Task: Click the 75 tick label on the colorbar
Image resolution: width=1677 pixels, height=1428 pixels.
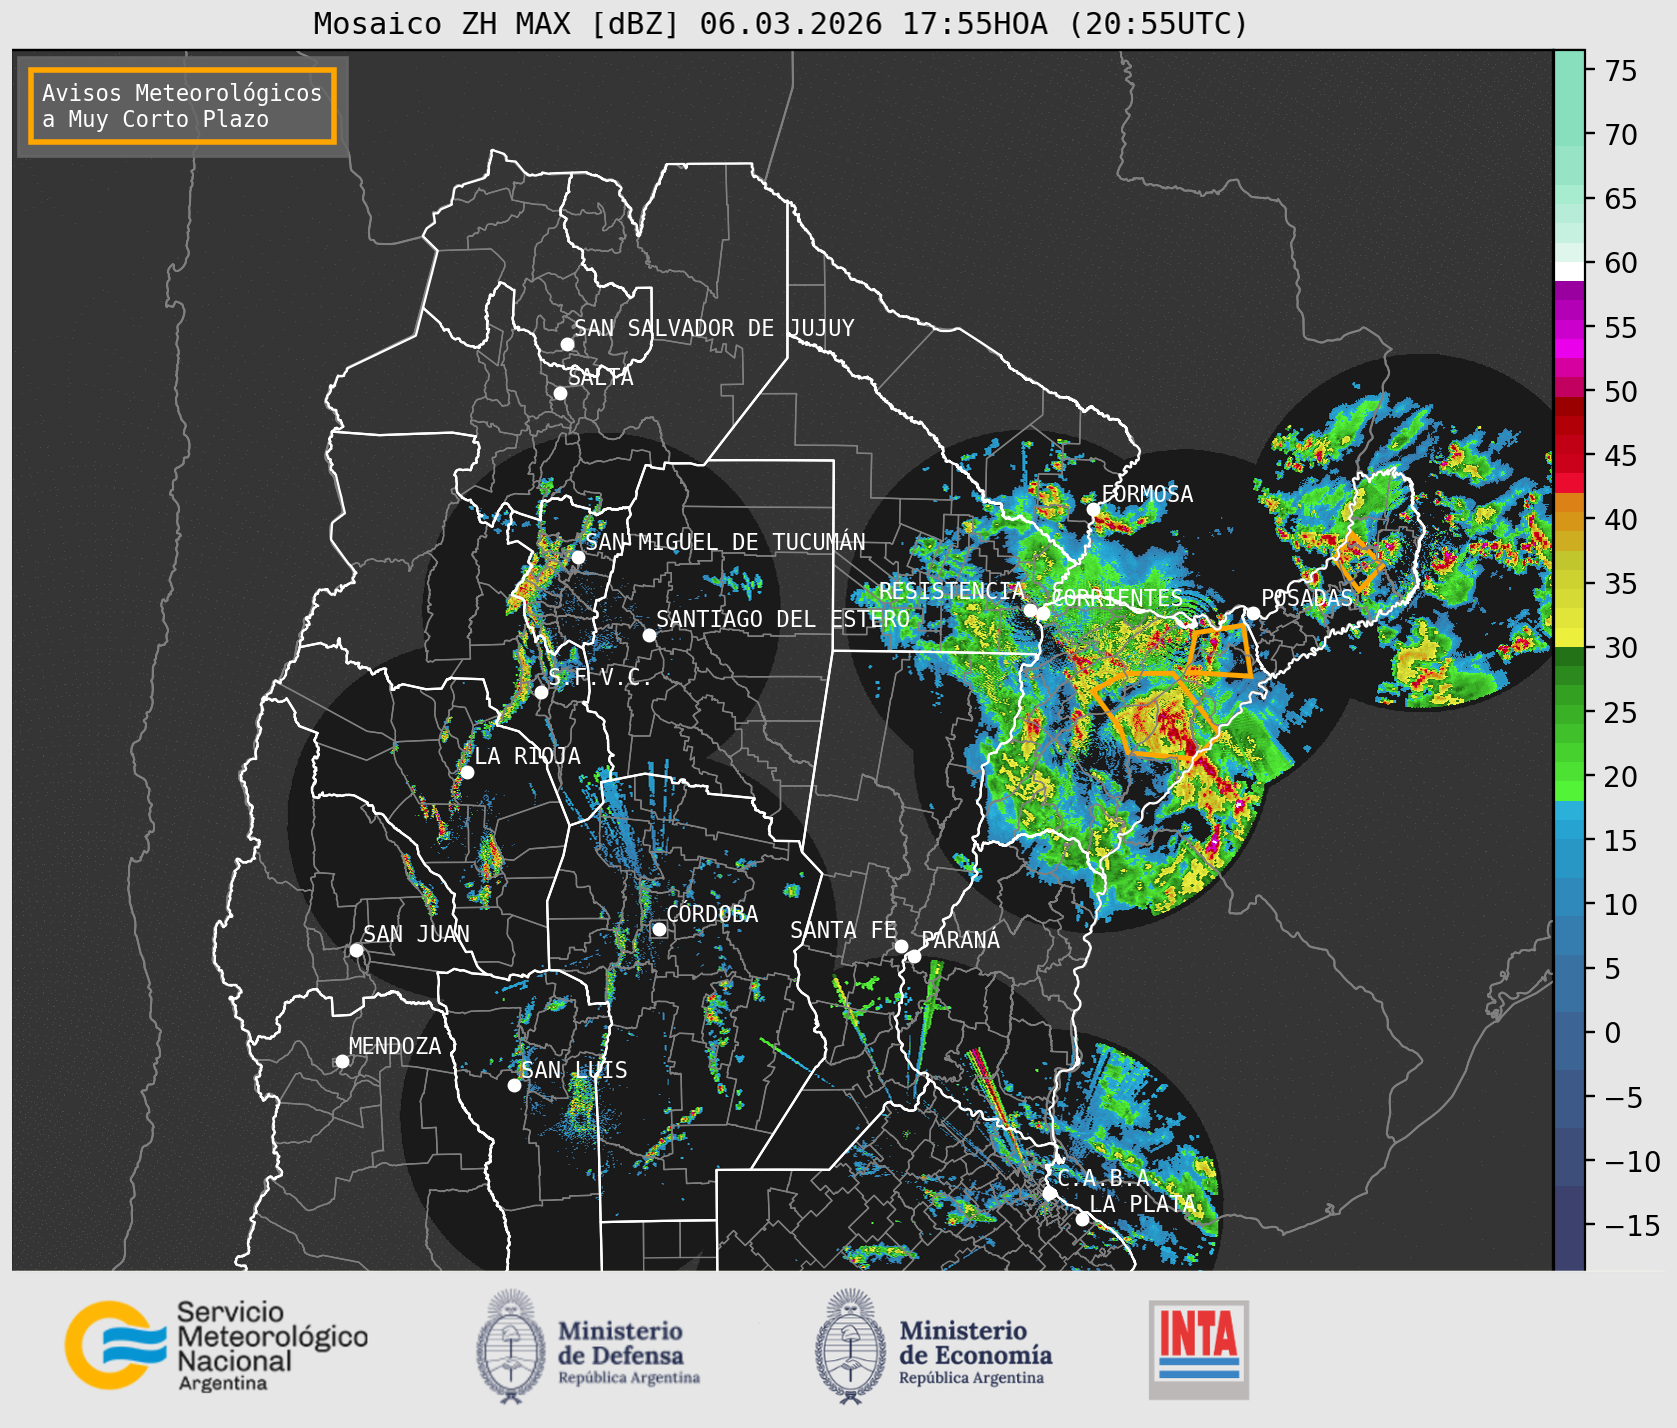Action: [x=1621, y=71]
